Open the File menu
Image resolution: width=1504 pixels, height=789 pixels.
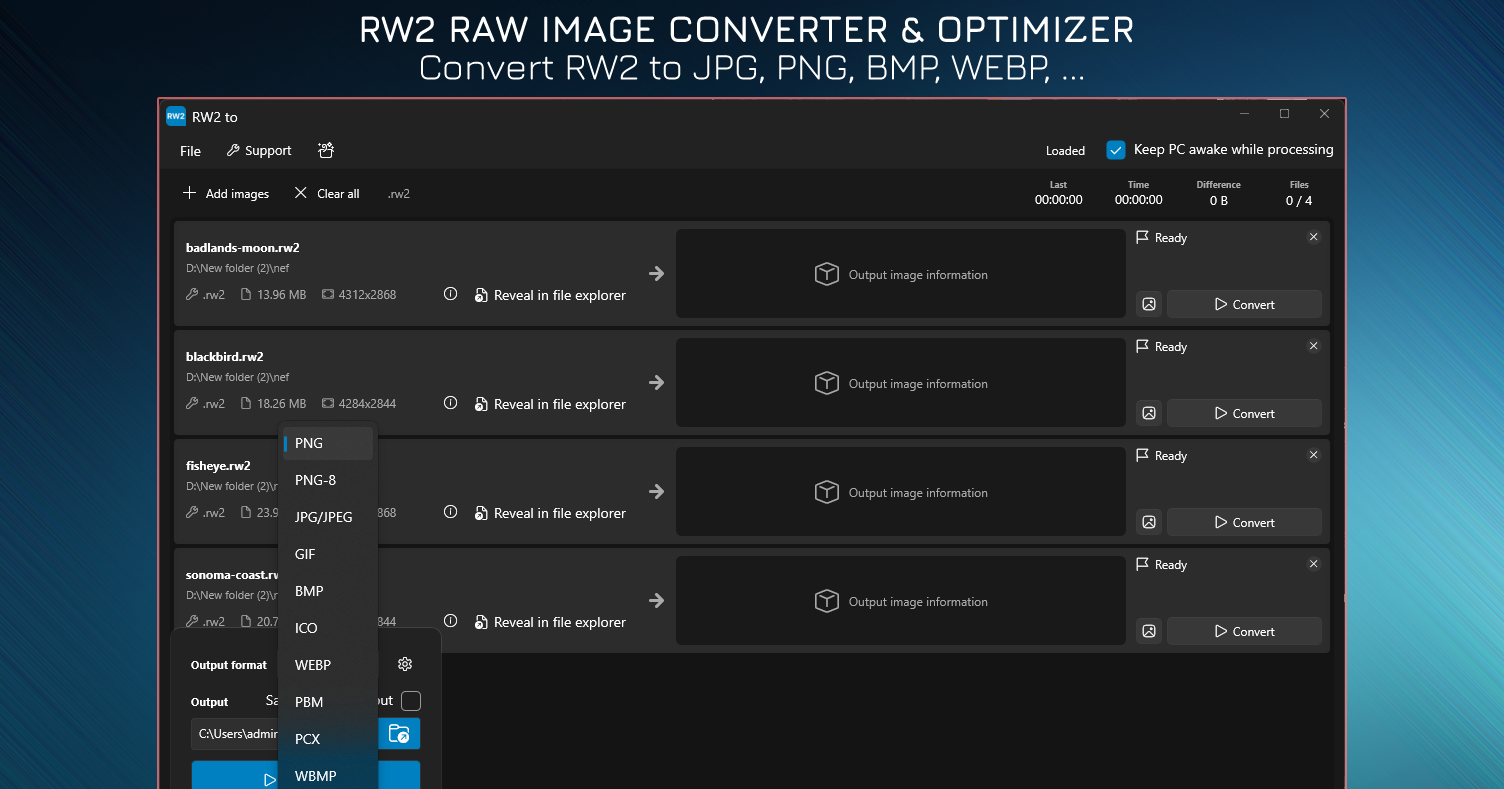189,150
